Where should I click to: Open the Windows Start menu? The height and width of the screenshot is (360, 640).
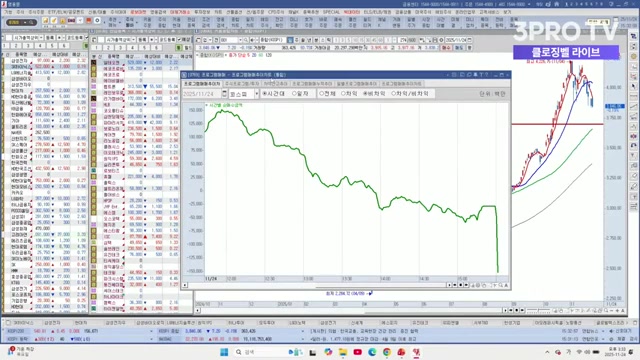(224, 352)
